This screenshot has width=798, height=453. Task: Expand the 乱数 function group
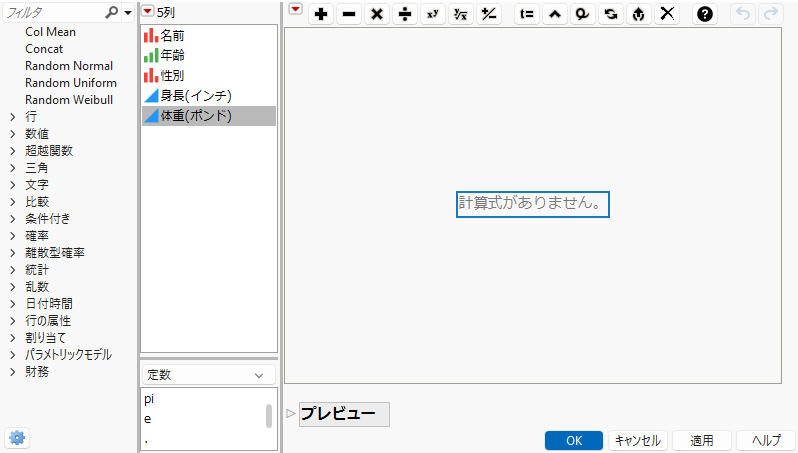[x=13, y=287]
